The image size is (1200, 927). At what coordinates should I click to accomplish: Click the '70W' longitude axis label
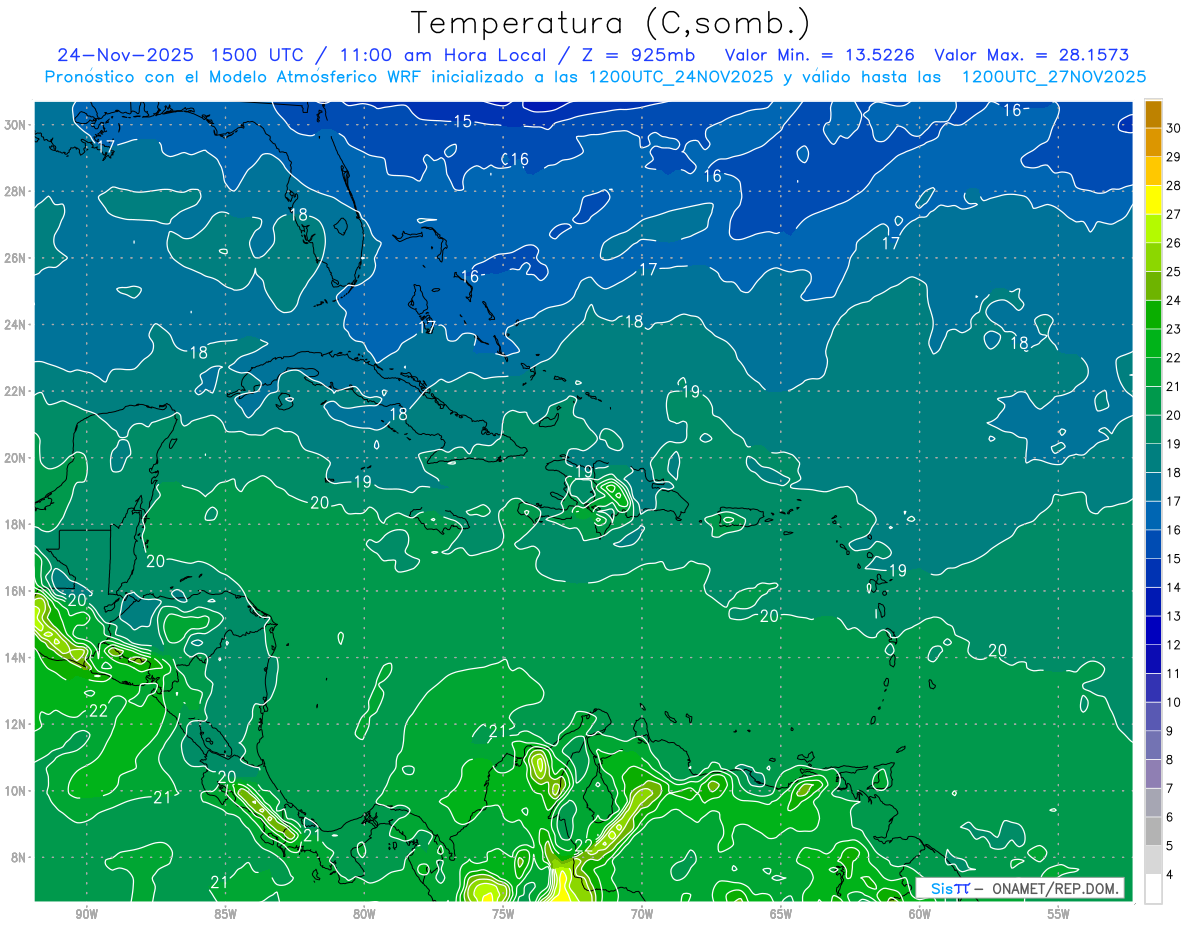(x=642, y=914)
